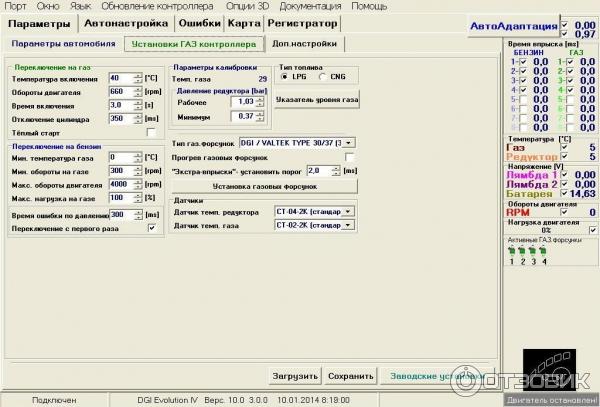Click active gas injector icon 2

(524, 250)
